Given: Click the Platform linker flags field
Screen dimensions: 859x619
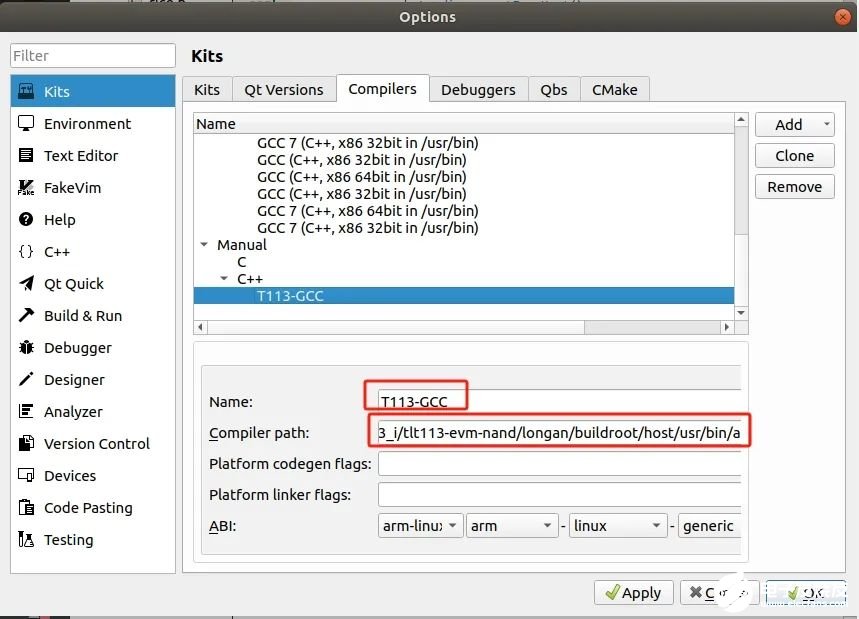Looking at the screenshot, I should tap(559, 495).
